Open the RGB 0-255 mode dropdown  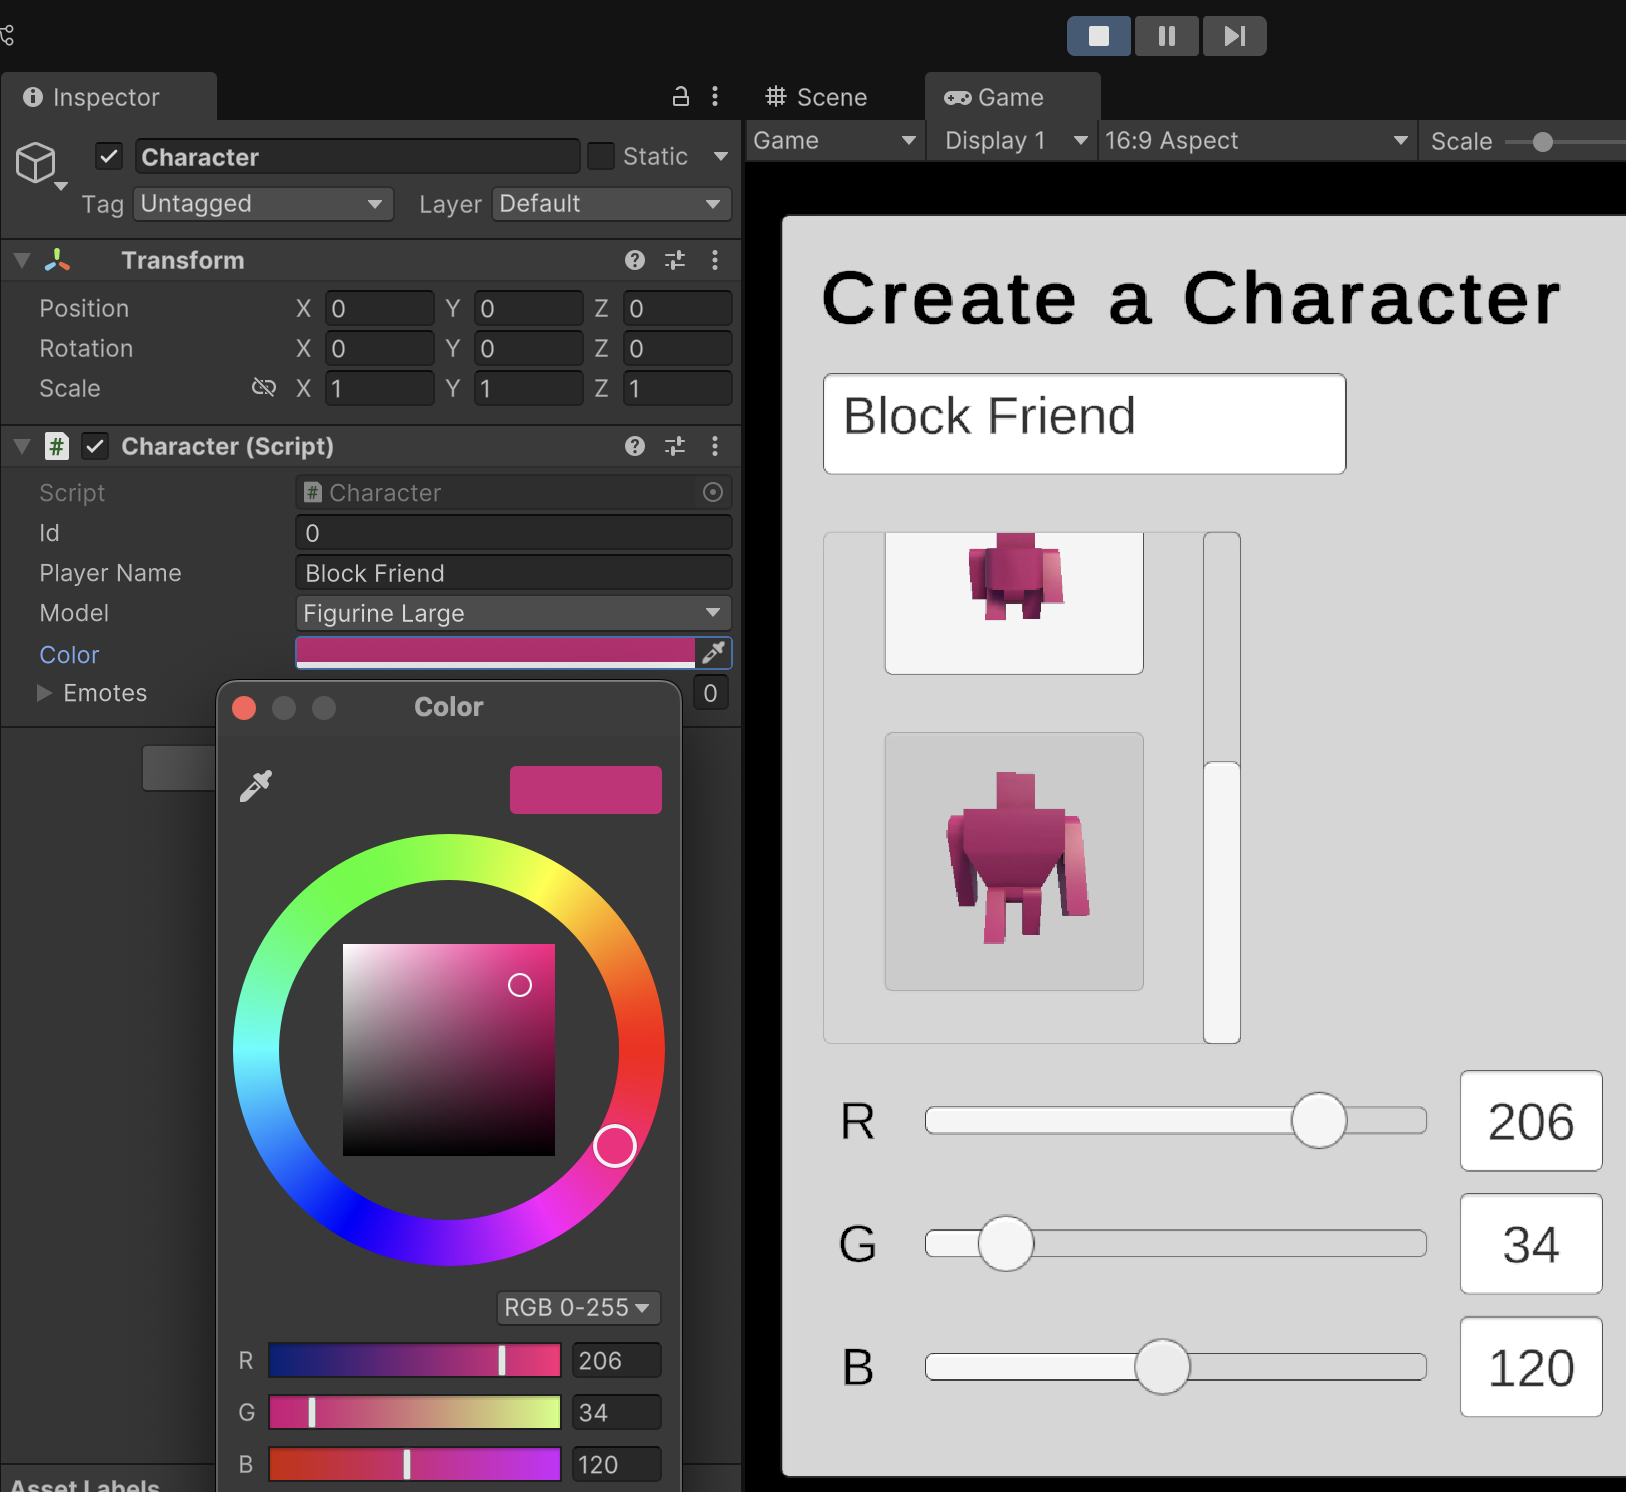(577, 1307)
